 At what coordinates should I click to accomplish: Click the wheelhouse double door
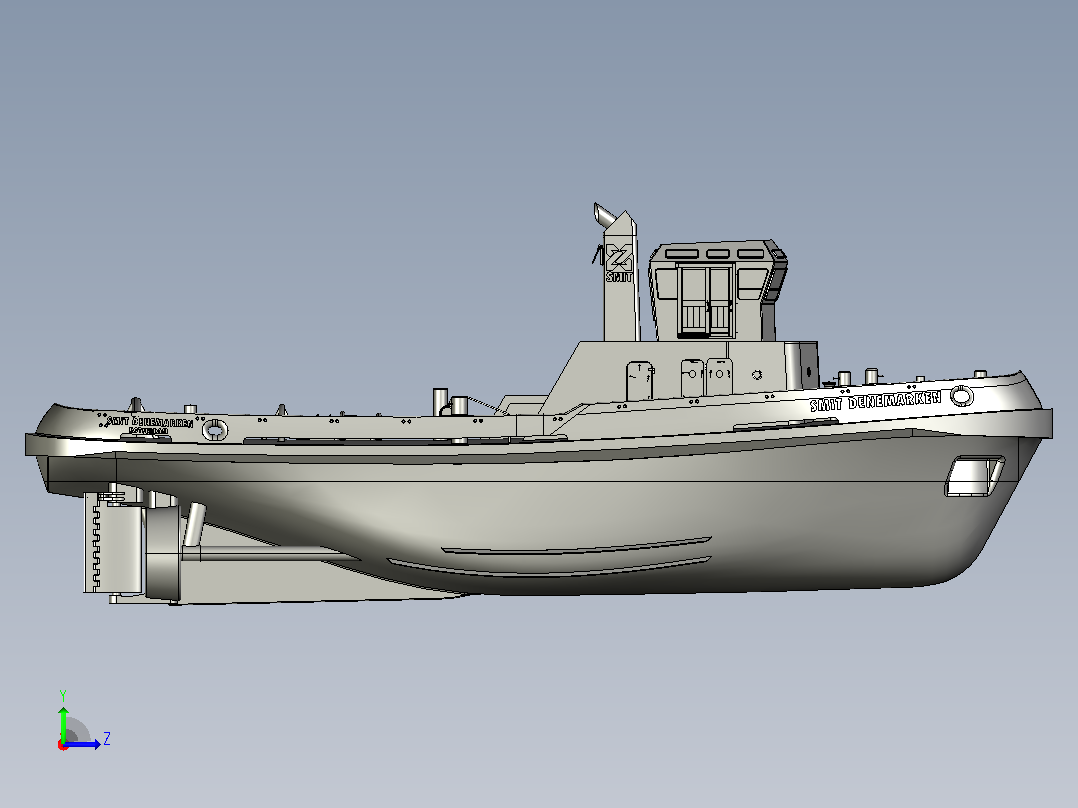(705, 301)
